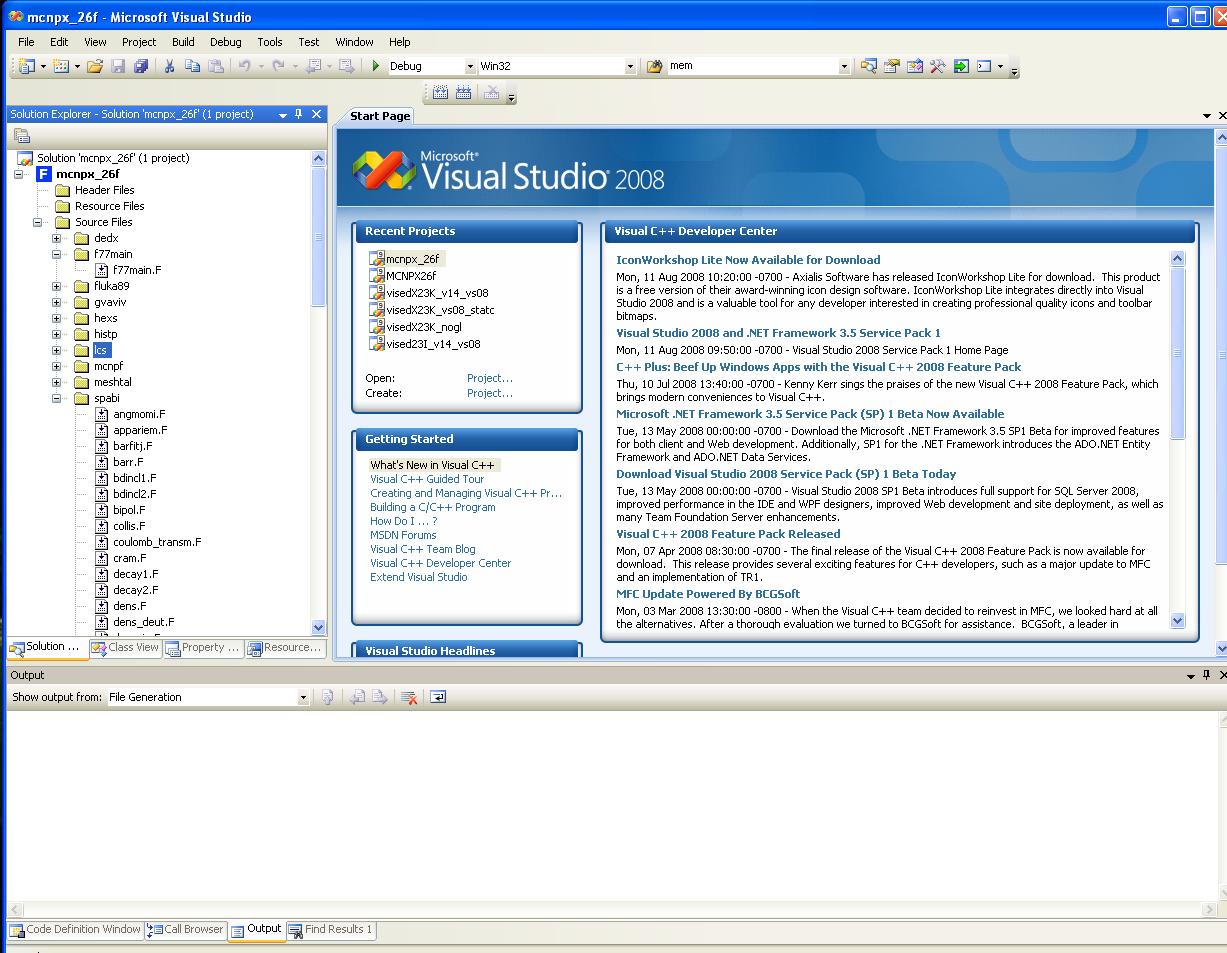Image resolution: width=1227 pixels, height=953 pixels.
Task: Select the f77main.F file
Action: [x=137, y=270]
